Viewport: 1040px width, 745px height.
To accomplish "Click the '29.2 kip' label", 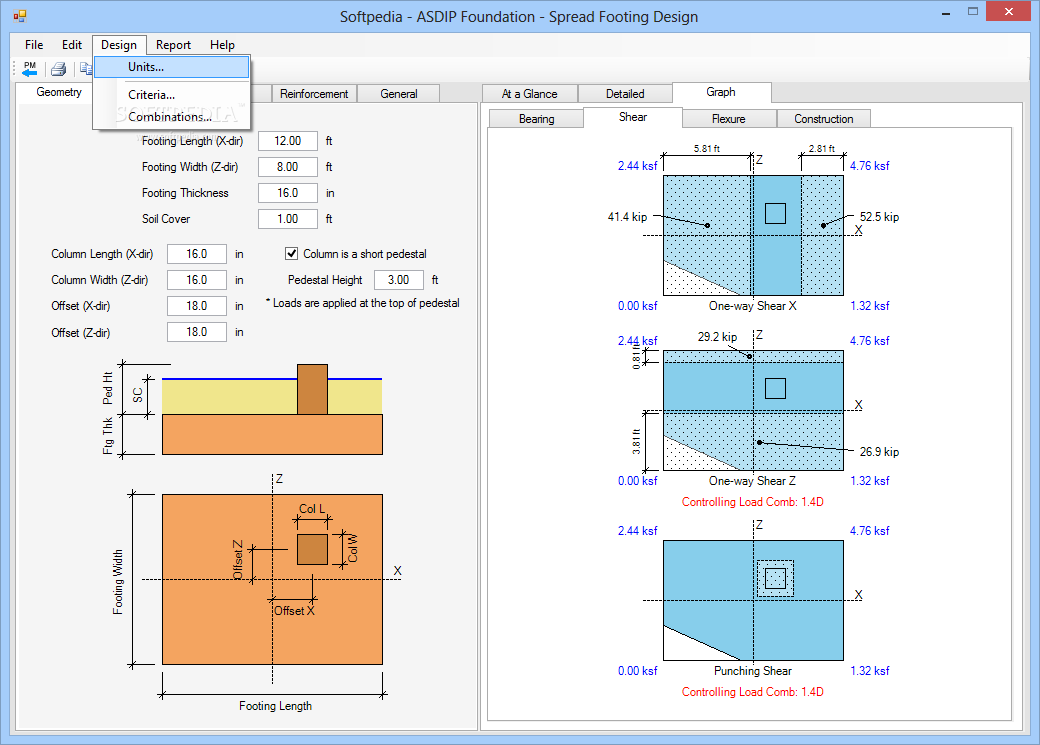I will 717,337.
